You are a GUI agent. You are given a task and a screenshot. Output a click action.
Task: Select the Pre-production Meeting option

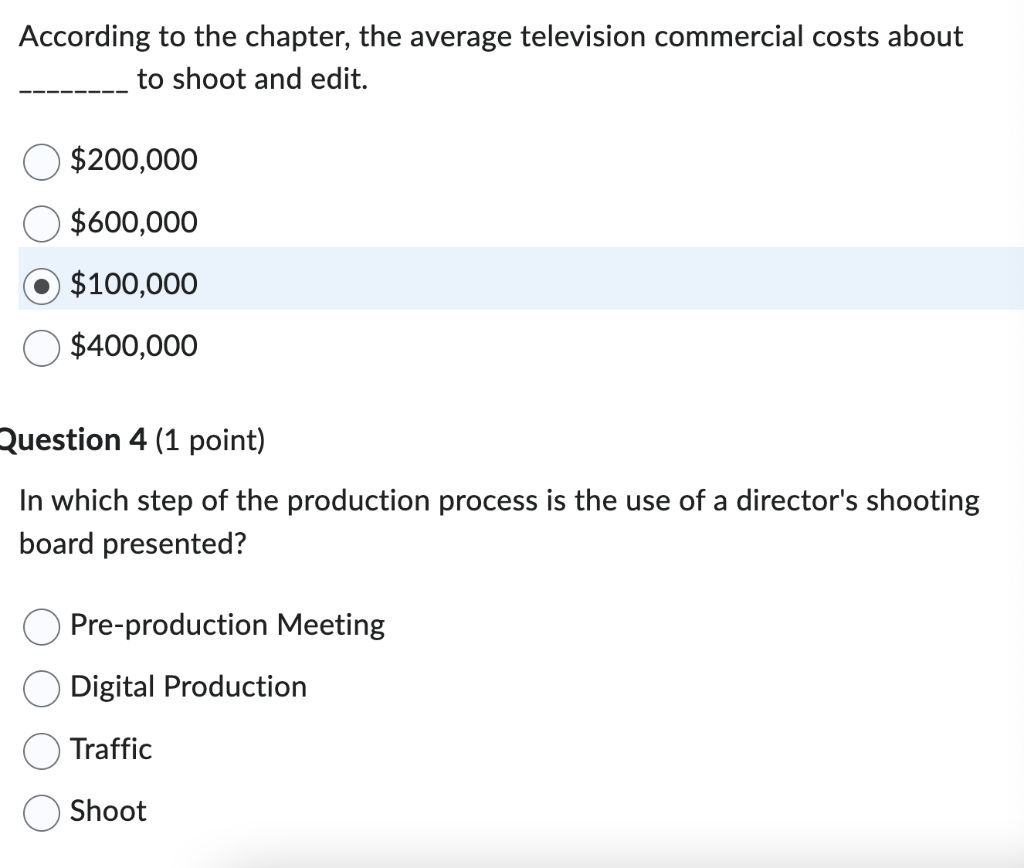(41, 627)
